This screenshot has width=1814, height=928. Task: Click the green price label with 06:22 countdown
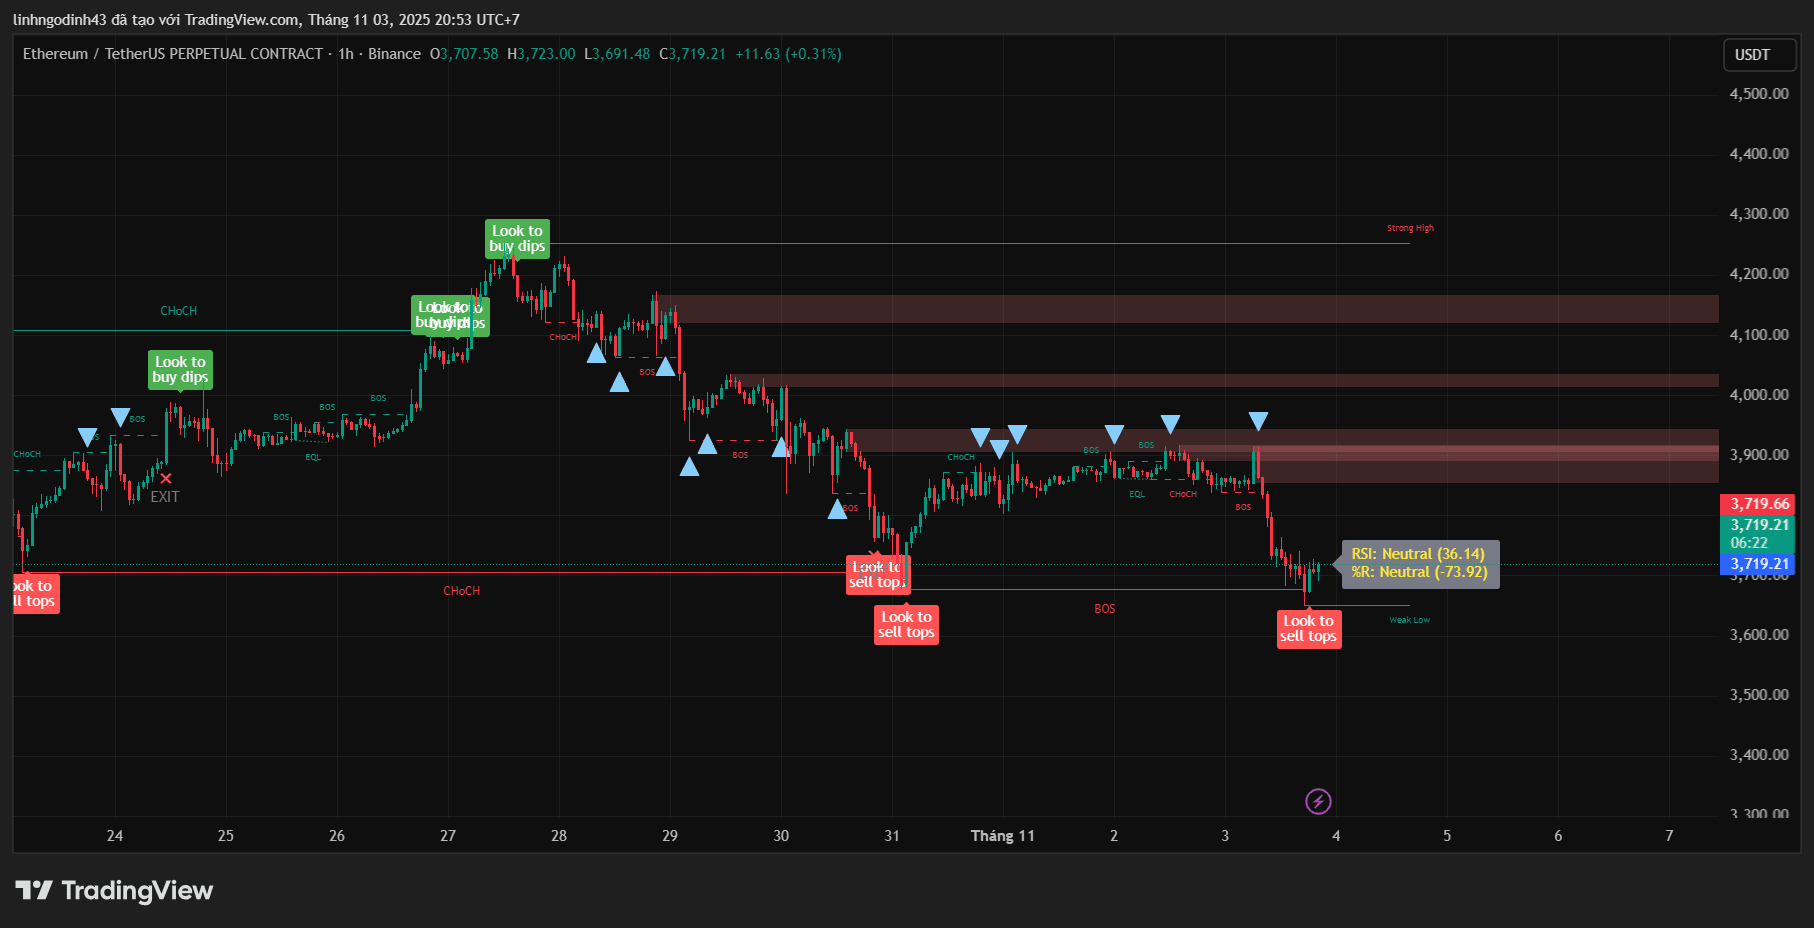coord(1757,534)
